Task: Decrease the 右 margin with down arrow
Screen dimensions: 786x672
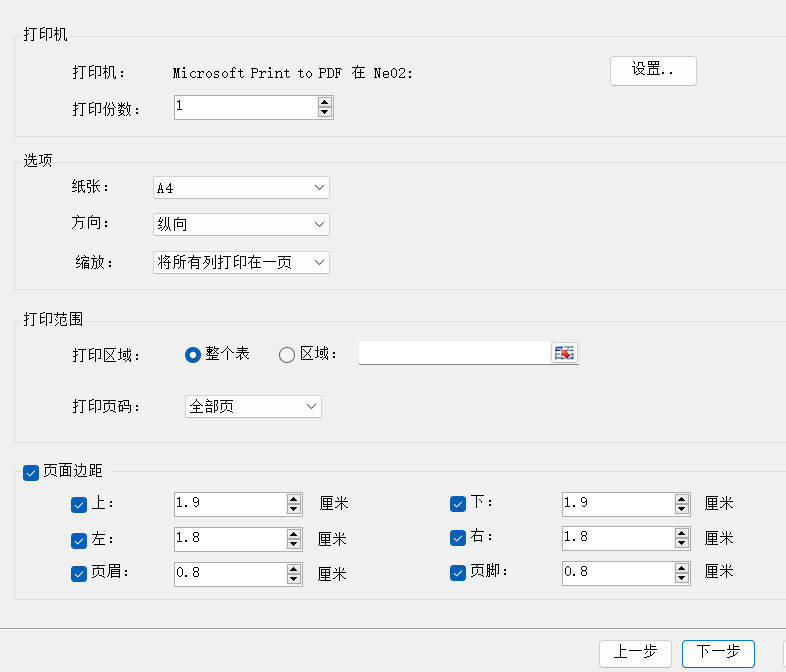Action: click(x=683, y=544)
